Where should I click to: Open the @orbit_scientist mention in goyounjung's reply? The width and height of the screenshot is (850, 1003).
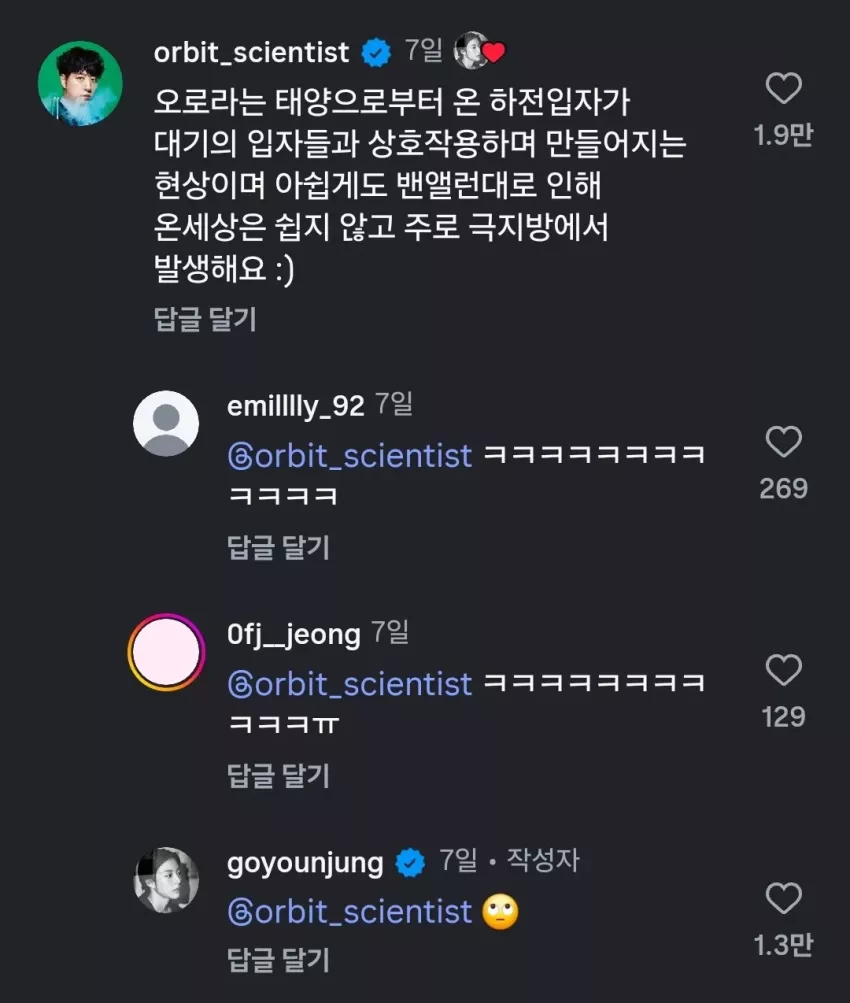point(349,912)
